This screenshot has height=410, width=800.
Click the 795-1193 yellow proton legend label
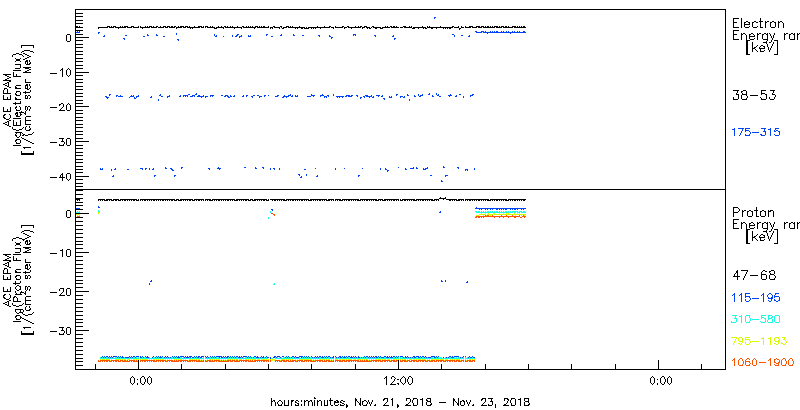[760, 341]
